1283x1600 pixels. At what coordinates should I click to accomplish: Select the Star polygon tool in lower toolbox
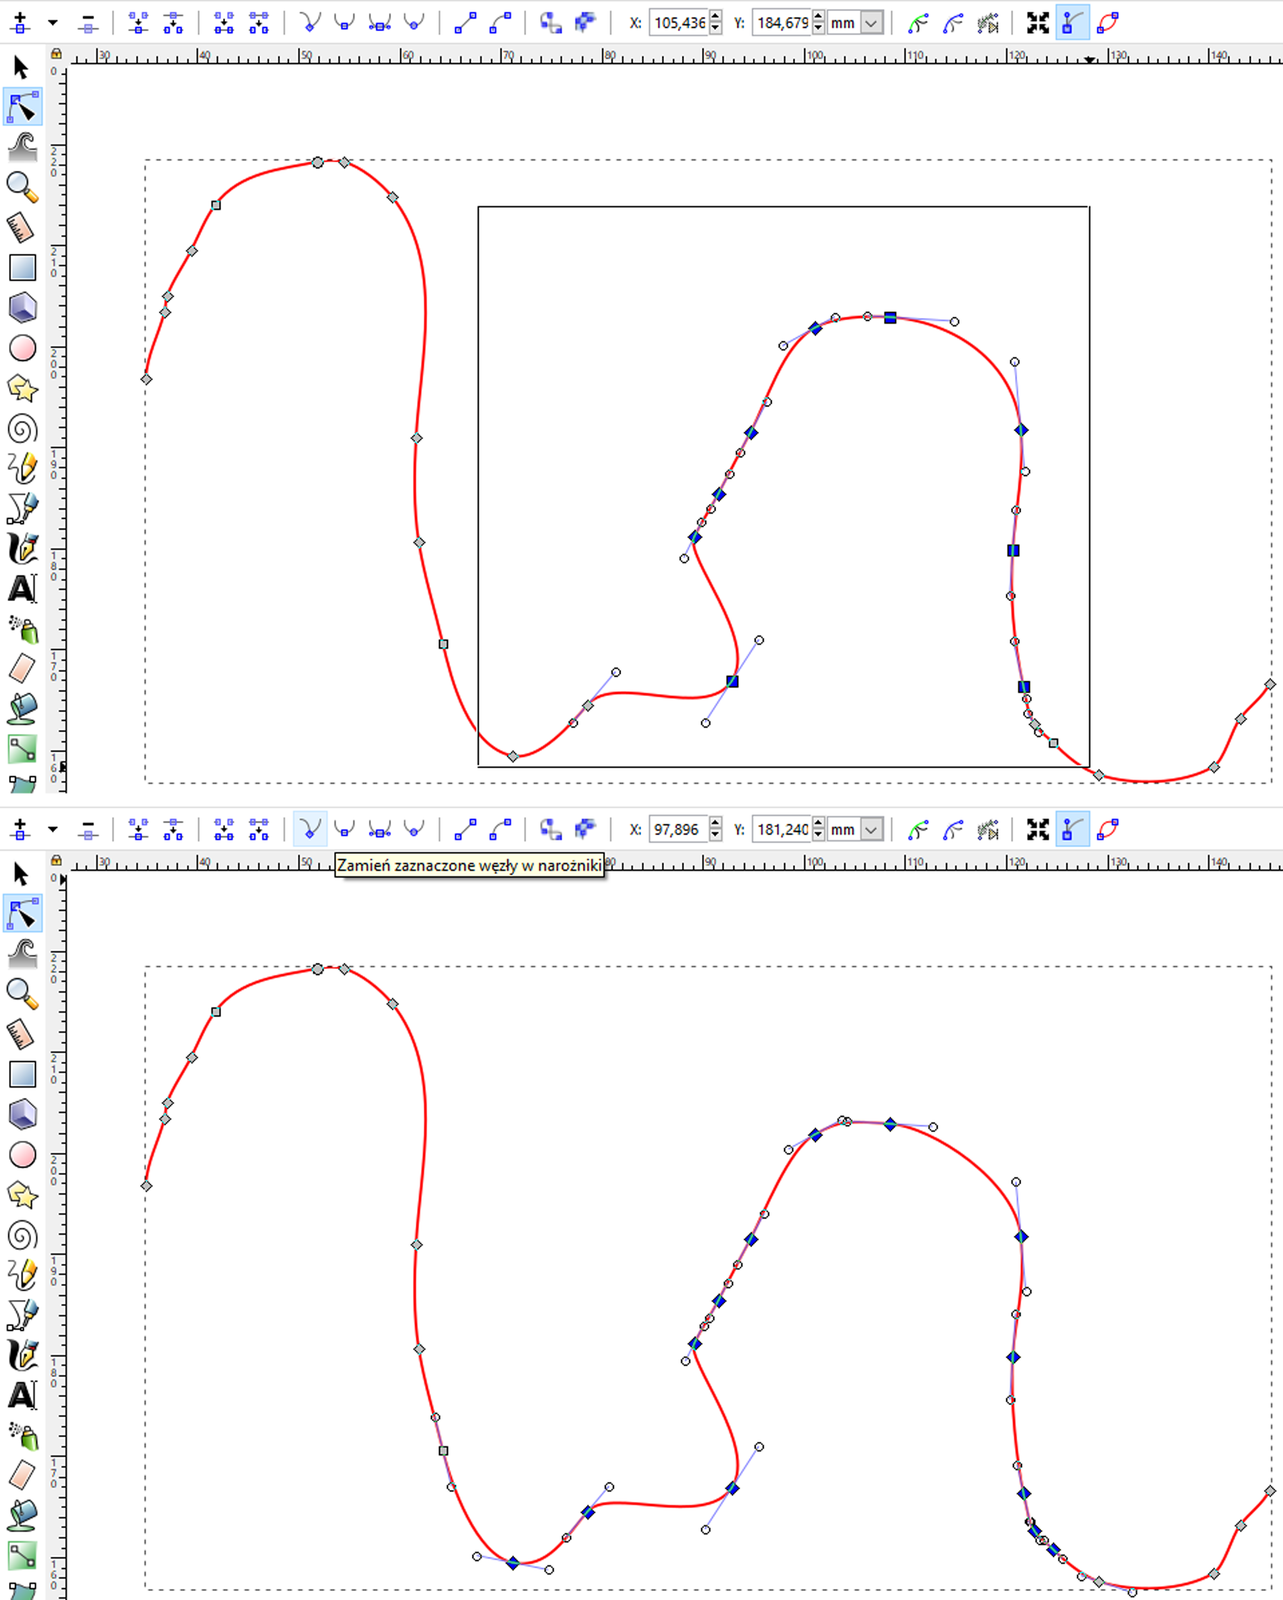22,1195
